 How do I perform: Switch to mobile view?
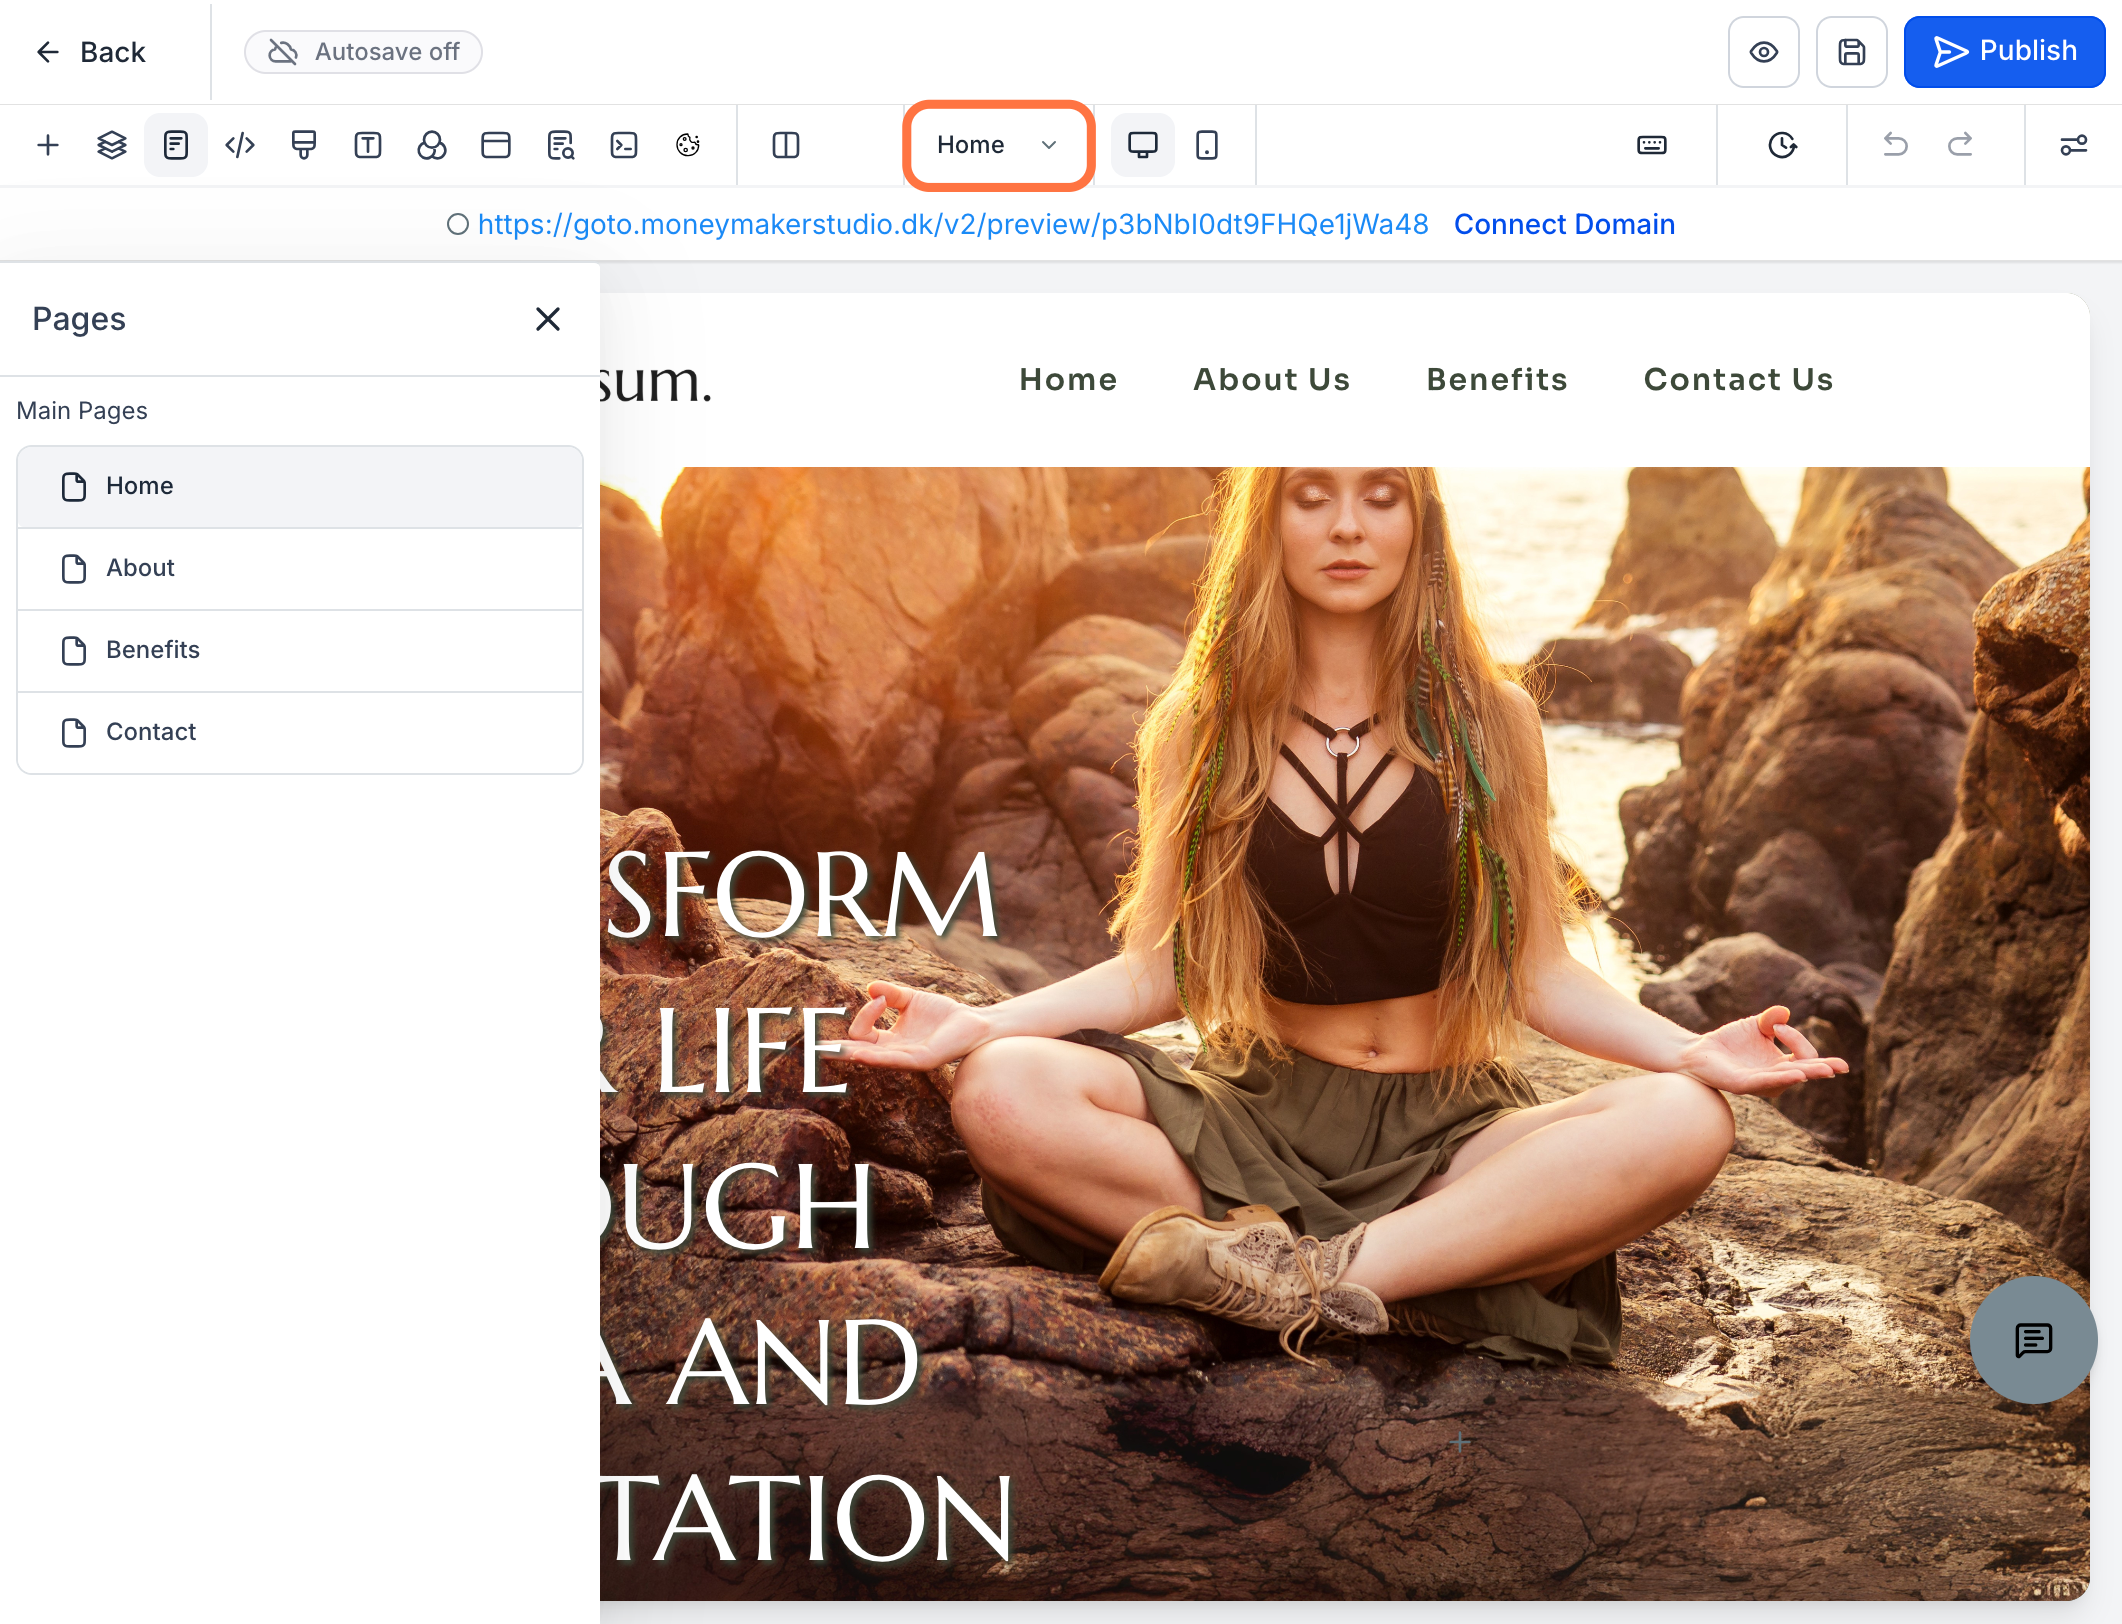point(1207,145)
